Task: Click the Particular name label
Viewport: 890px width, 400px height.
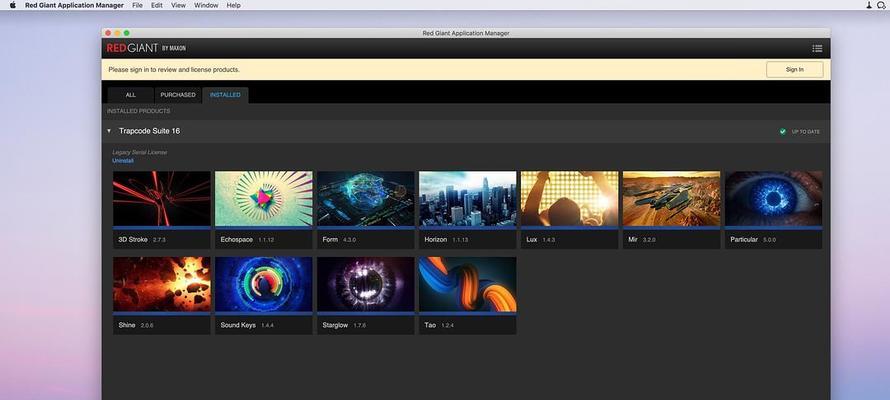Action: [x=744, y=239]
